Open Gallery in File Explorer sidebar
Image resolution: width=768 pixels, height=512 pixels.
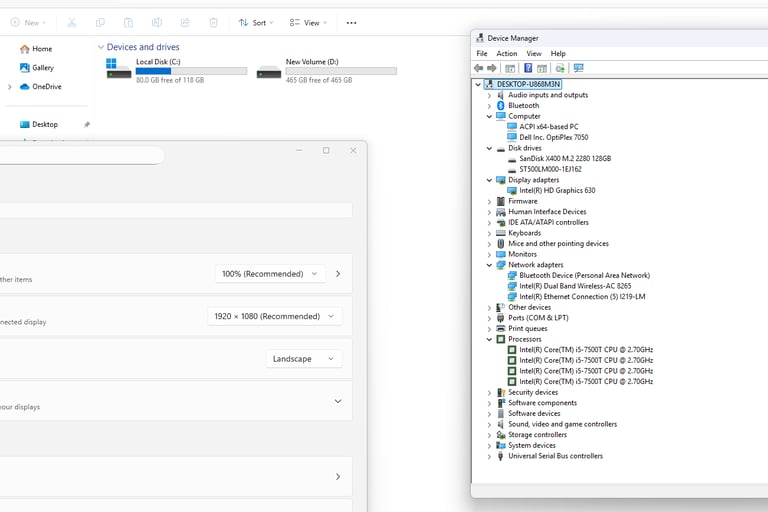pyautogui.click(x=37, y=68)
